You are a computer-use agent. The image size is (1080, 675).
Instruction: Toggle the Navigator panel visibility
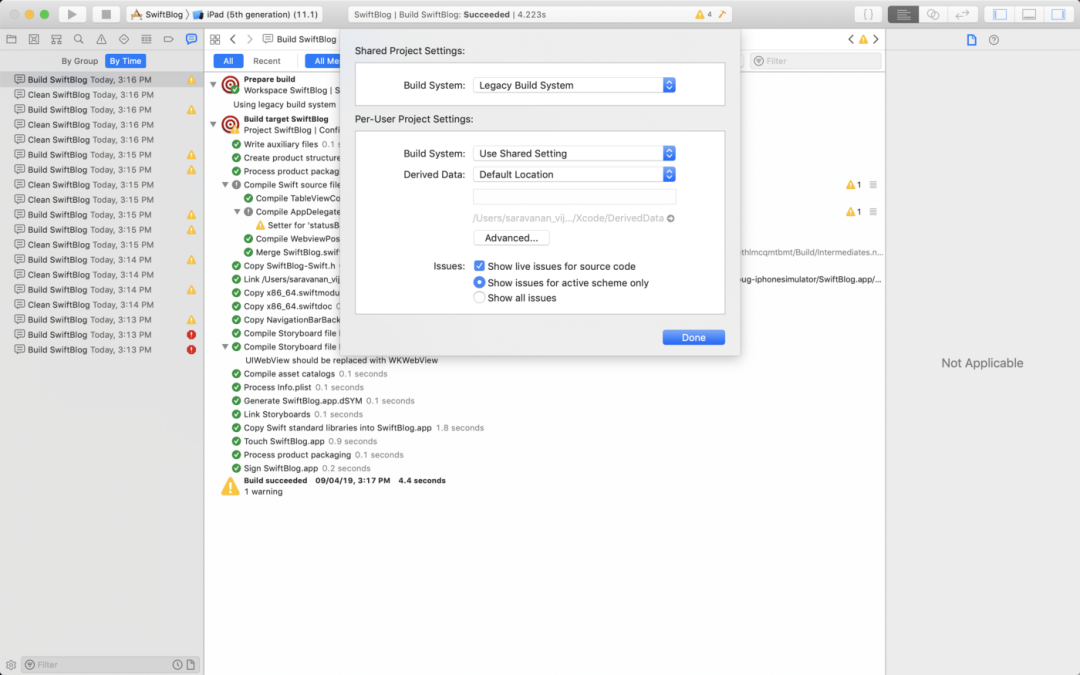click(x=1000, y=14)
